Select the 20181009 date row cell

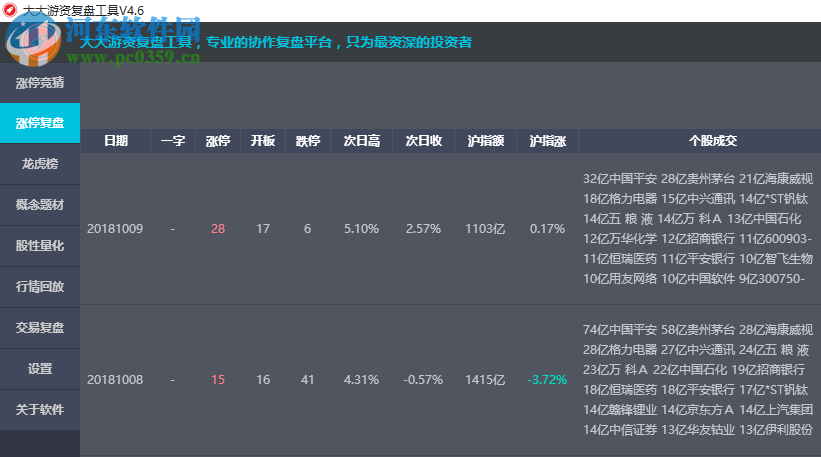tap(115, 229)
